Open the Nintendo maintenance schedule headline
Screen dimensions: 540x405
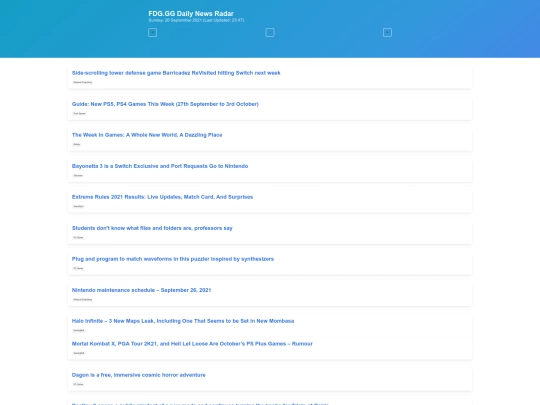[141, 290]
